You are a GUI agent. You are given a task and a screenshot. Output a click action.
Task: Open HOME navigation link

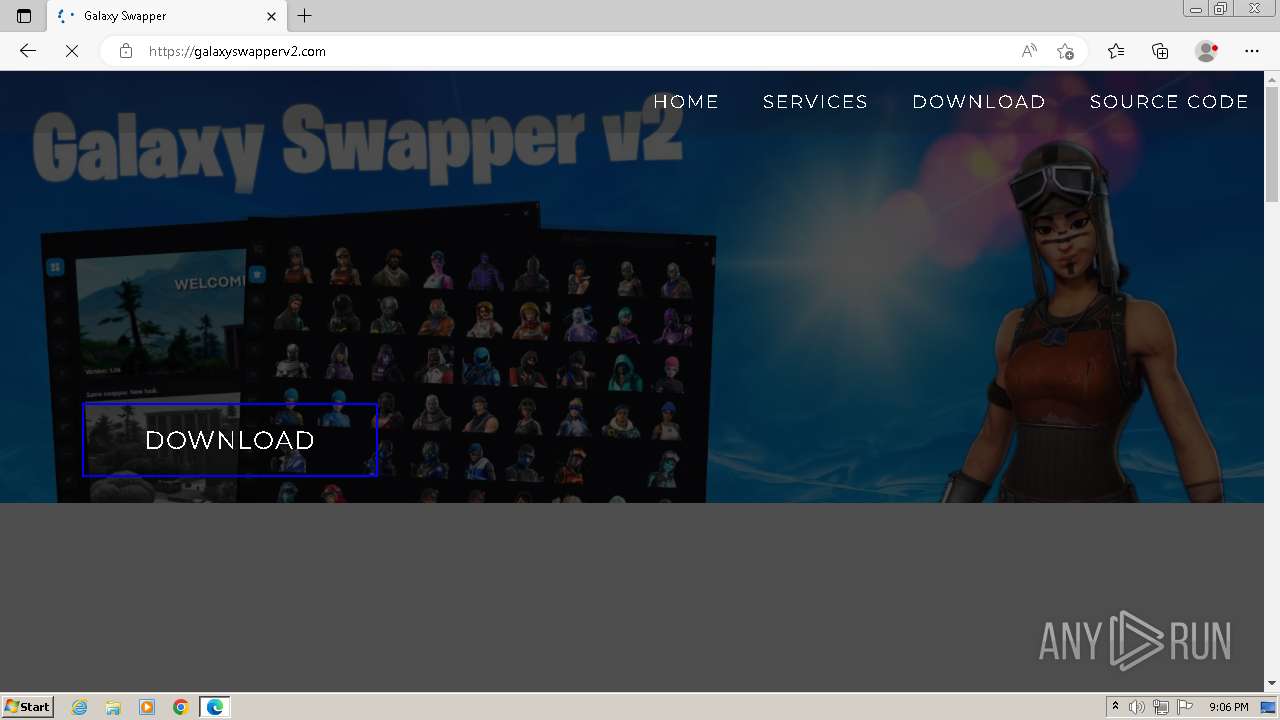coord(686,102)
